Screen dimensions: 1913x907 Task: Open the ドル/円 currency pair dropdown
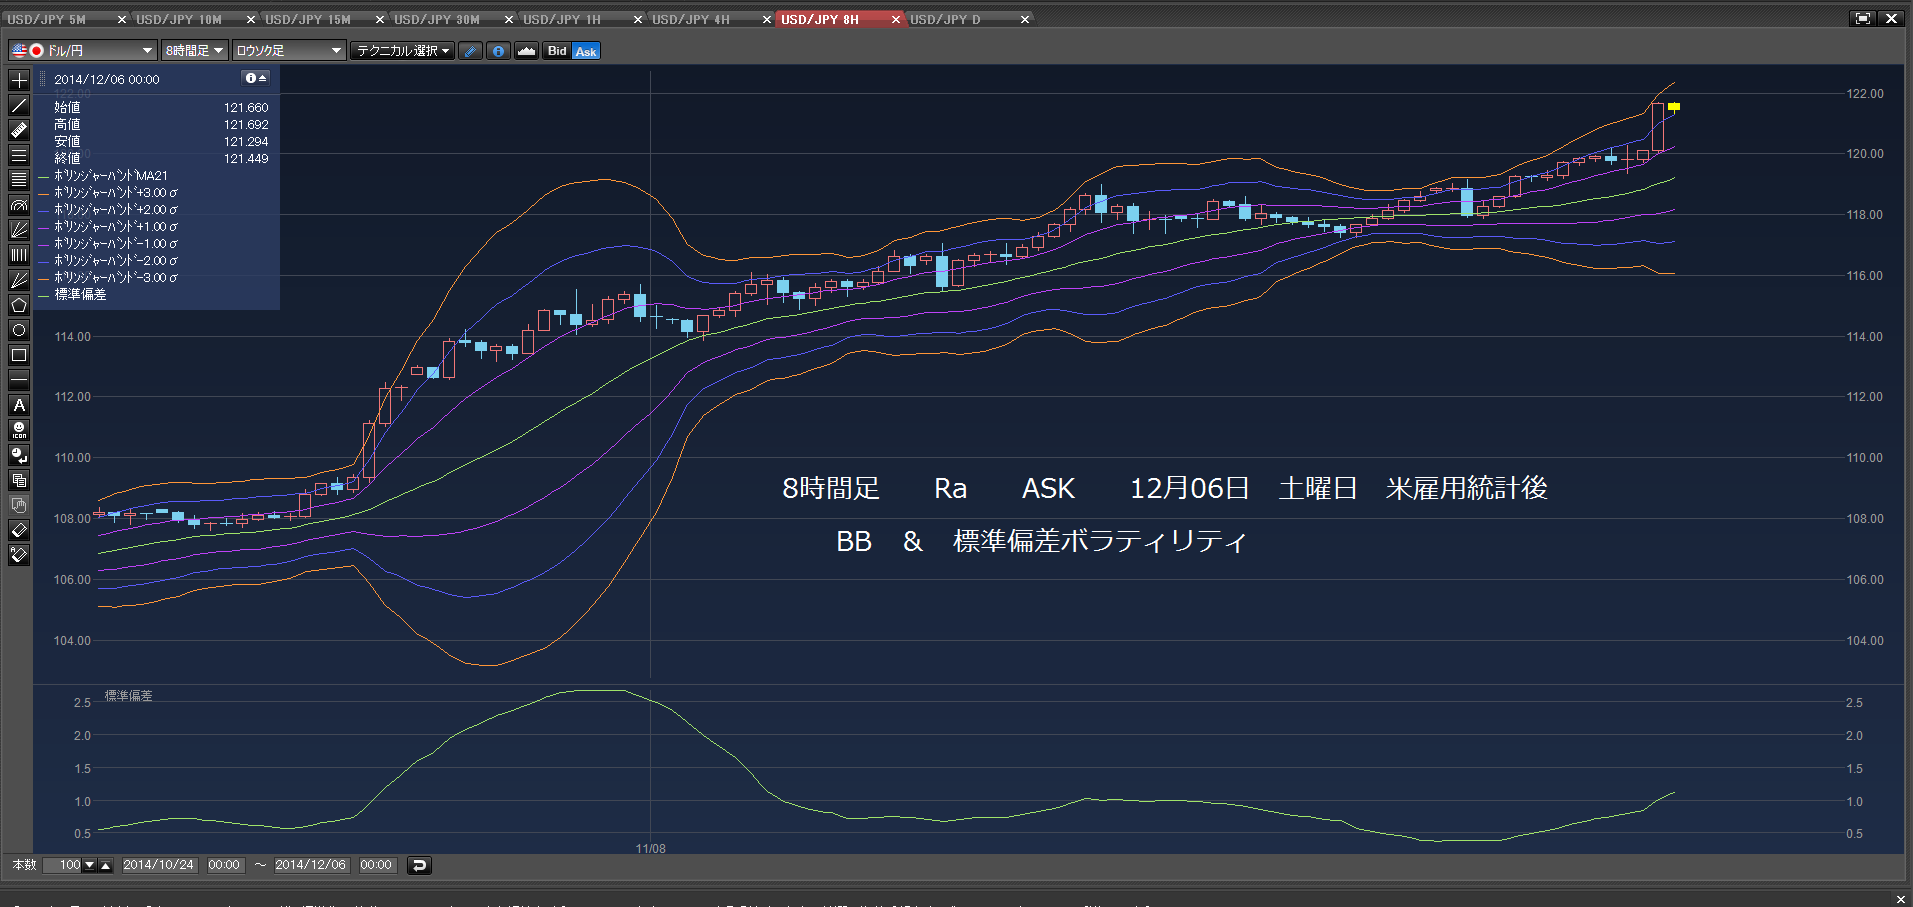click(x=83, y=50)
